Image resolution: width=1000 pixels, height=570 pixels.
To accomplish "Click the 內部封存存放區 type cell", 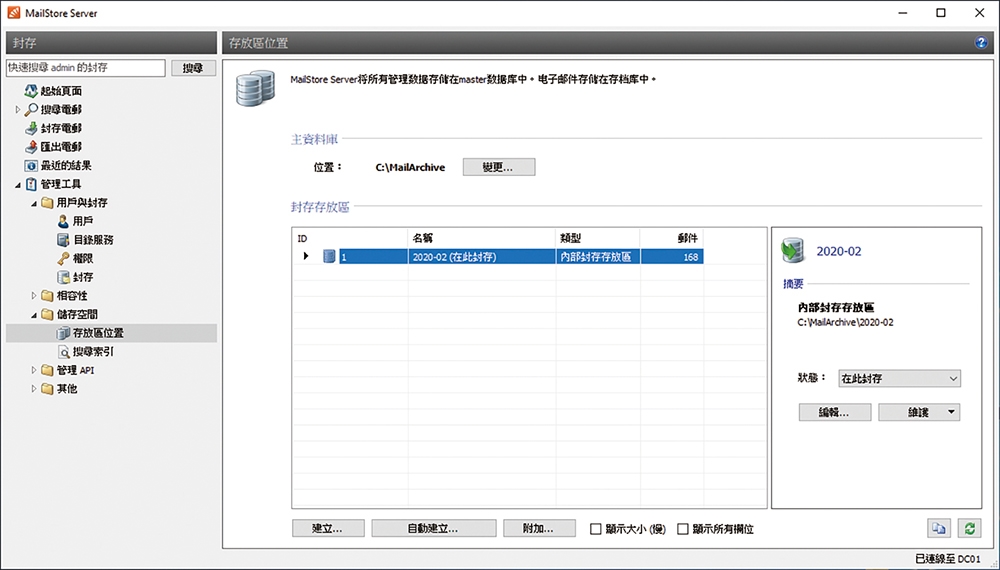I will (598, 257).
